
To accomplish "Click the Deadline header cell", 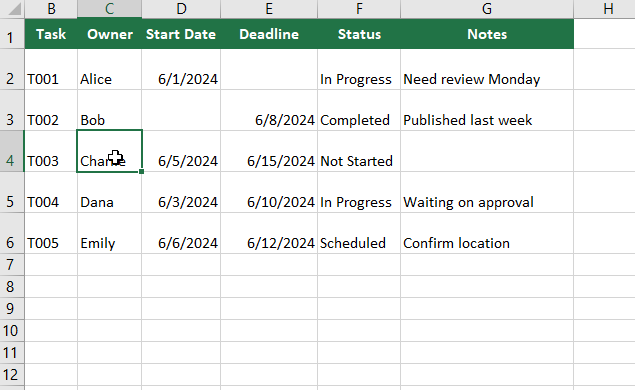I will 269,34.
